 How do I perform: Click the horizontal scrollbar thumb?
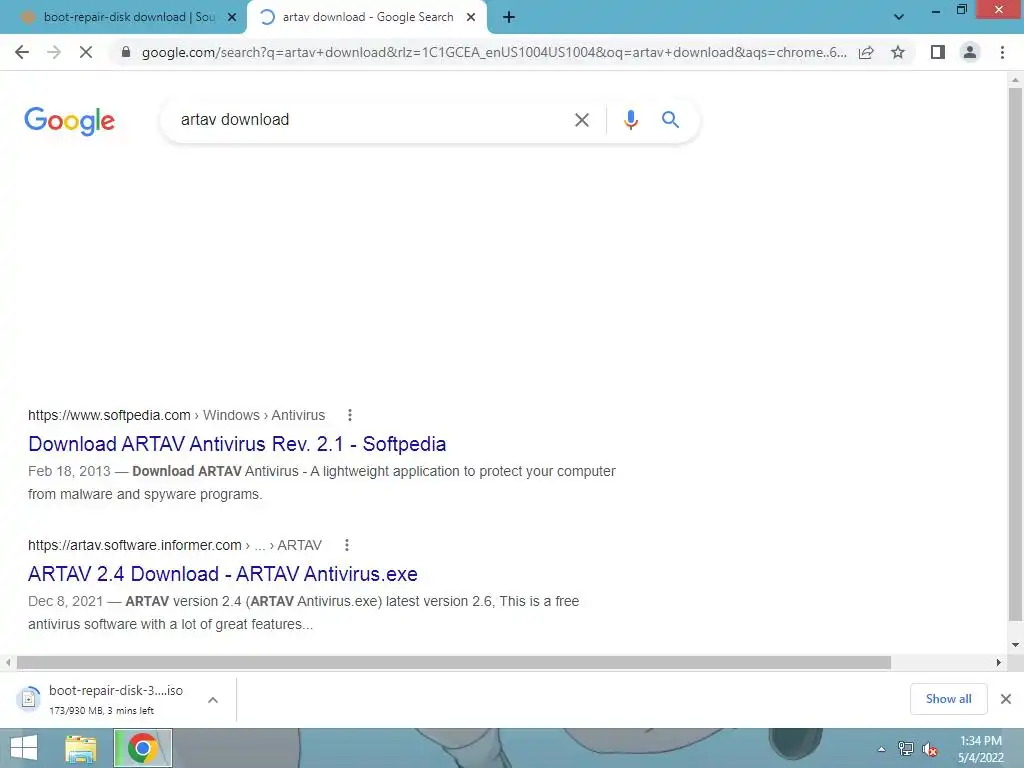[454, 663]
